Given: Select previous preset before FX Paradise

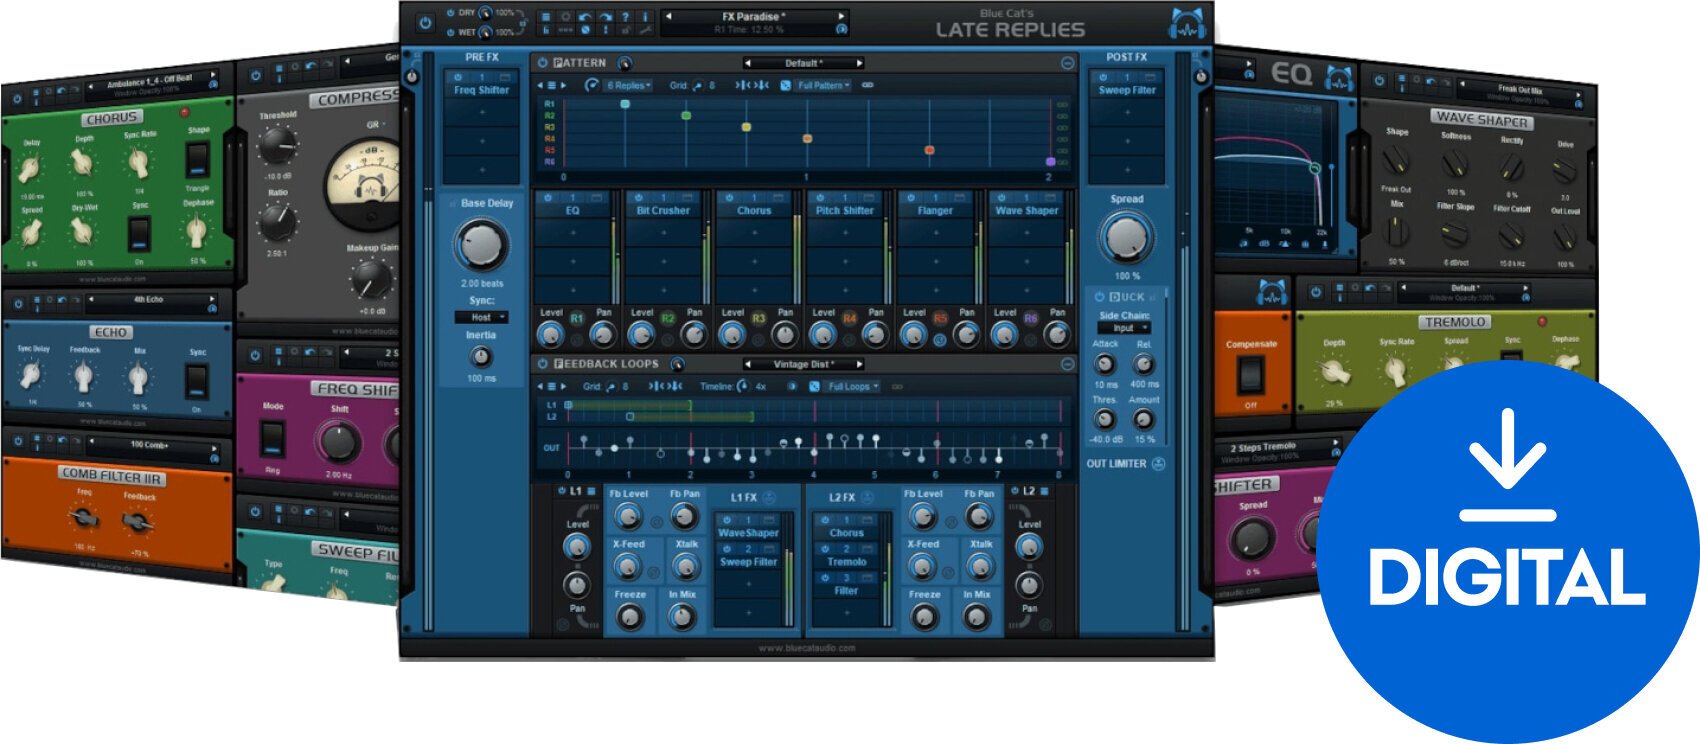Looking at the screenshot, I should coord(668,16).
